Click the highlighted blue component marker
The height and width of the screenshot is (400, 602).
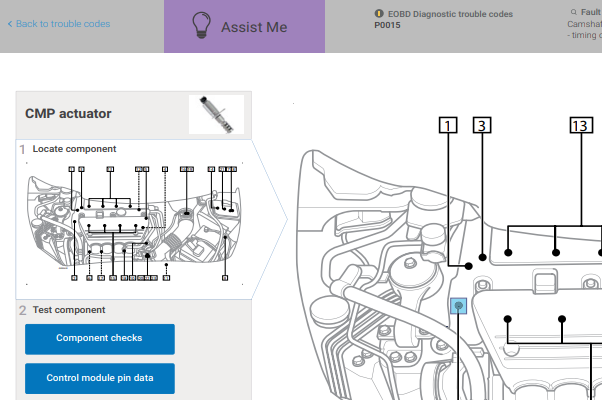pos(458,306)
